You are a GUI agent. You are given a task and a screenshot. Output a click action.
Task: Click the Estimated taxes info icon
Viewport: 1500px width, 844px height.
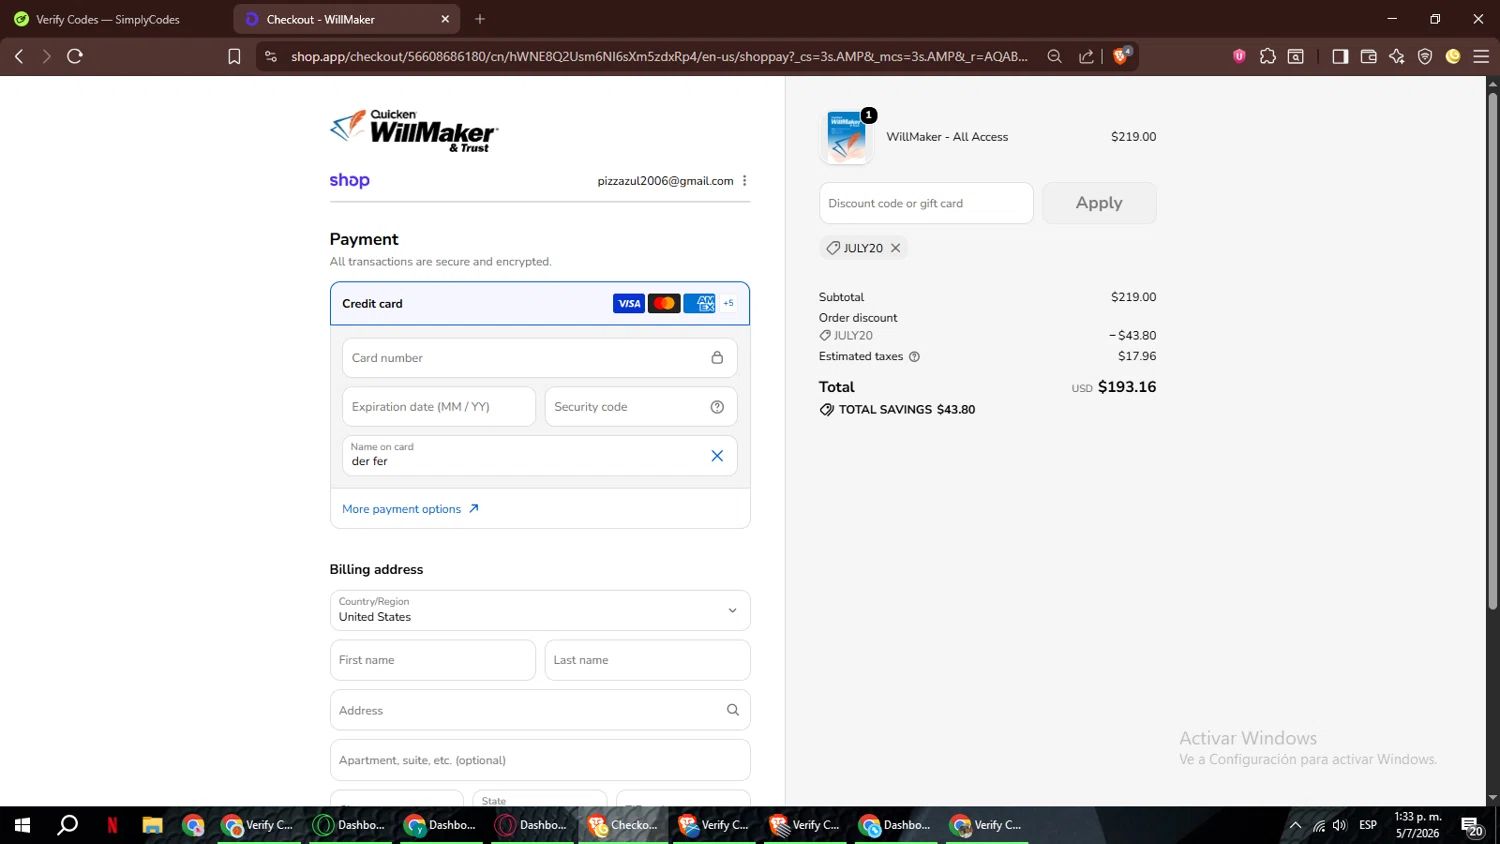914,357
